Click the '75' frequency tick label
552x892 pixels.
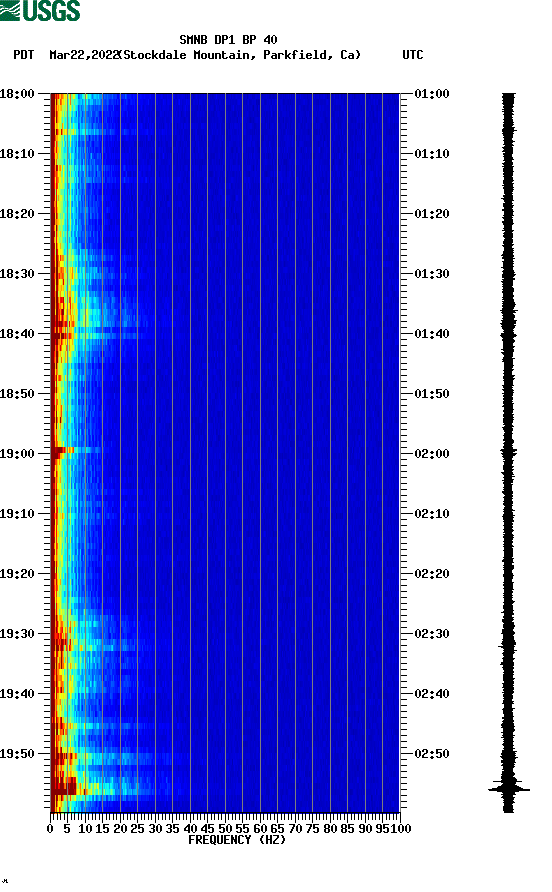(x=312, y=829)
